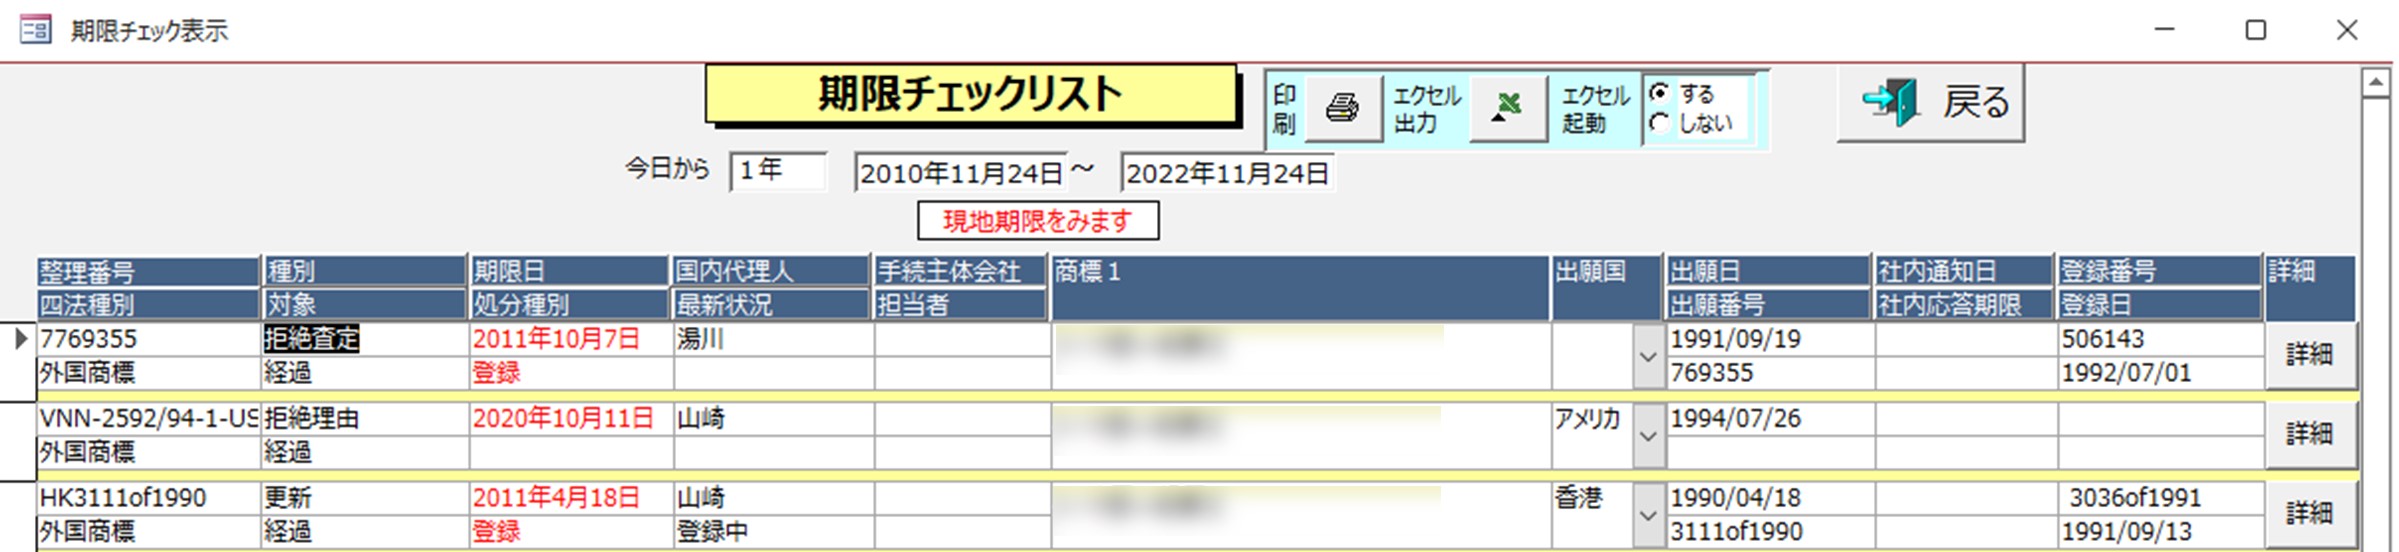2399x552 pixels.
Task: Click start date field 2010年11月24日
Action: click(960, 173)
